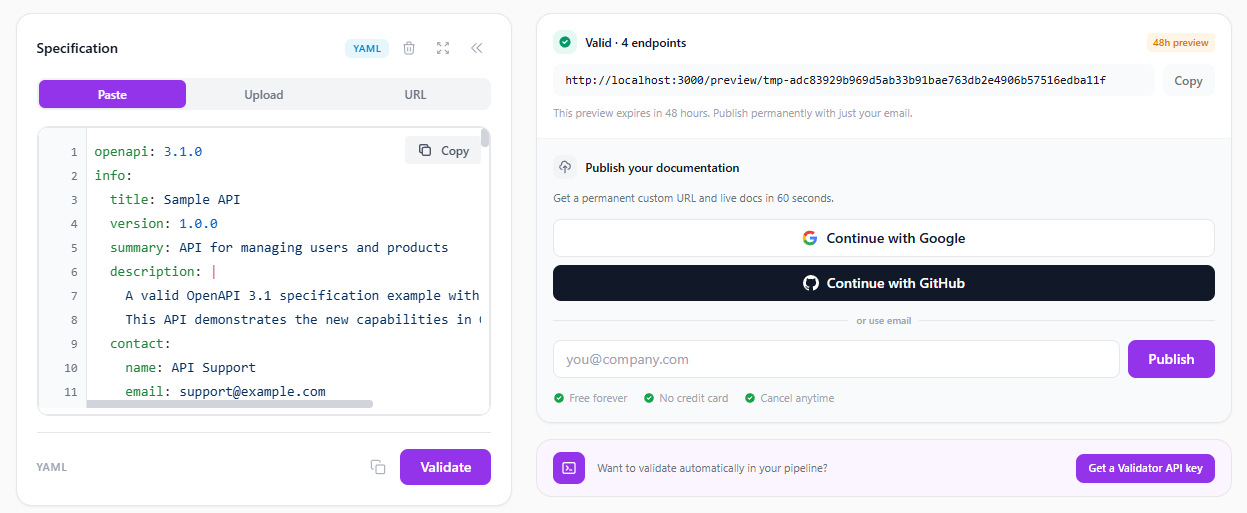
Task: Click the YAML format badge
Action: 367,48
